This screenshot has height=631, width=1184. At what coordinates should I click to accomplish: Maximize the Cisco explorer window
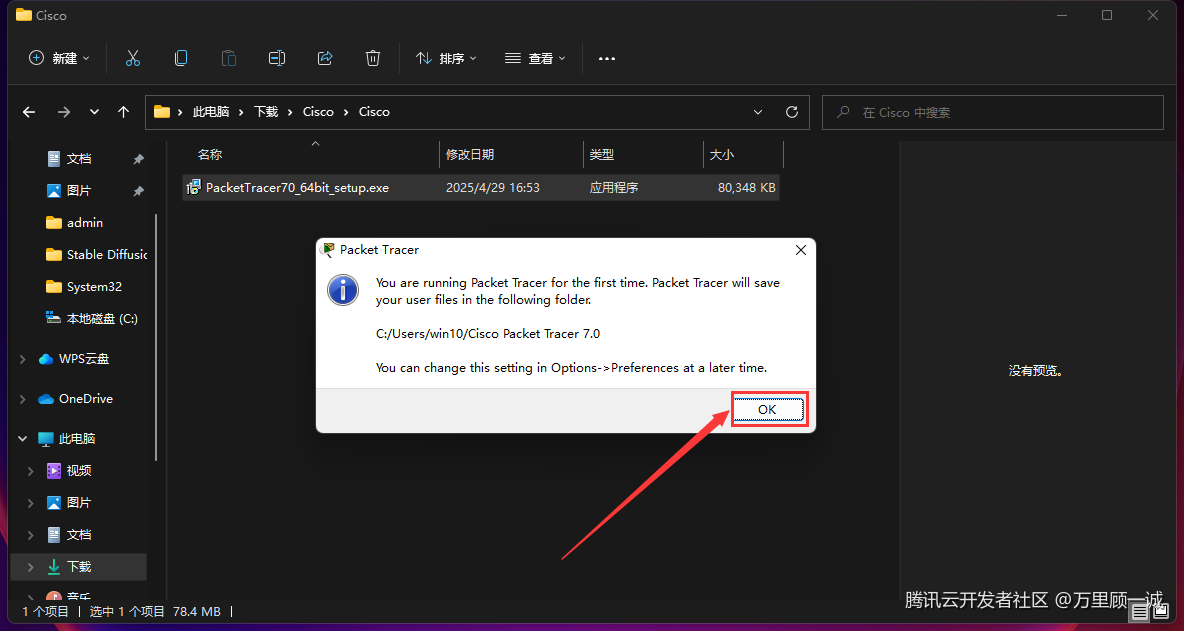click(x=1107, y=15)
